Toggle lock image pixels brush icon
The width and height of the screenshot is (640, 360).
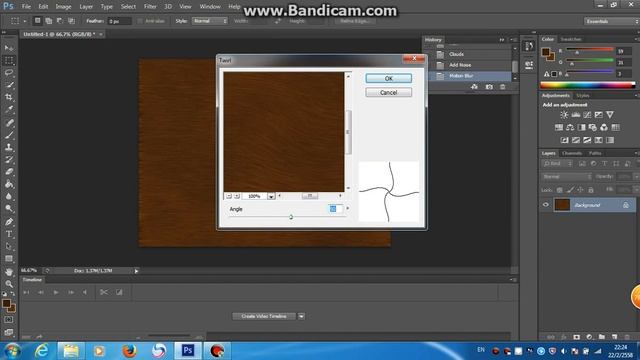[x=570, y=190]
